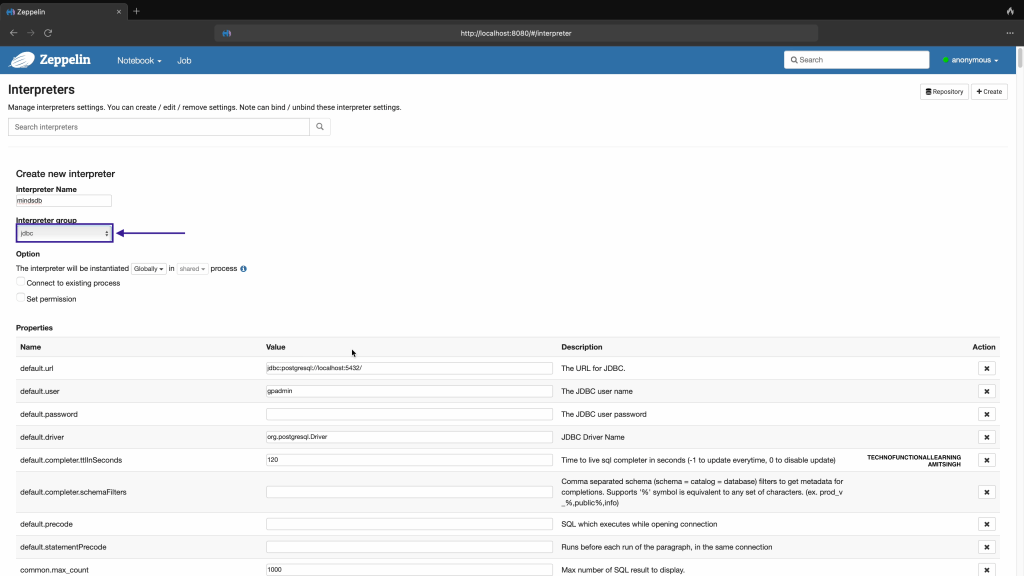The width and height of the screenshot is (1024, 576).
Task: Remove the default.password property row
Action: click(986, 414)
